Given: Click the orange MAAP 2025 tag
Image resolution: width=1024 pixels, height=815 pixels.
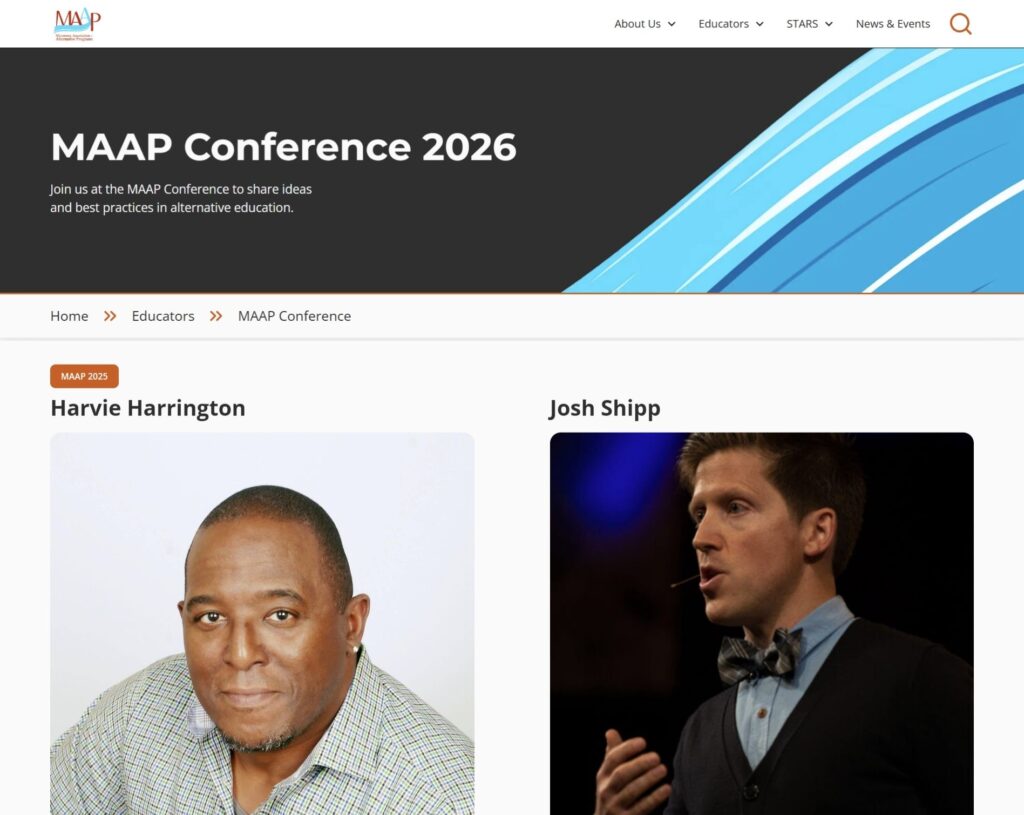Looking at the screenshot, I should pos(84,376).
